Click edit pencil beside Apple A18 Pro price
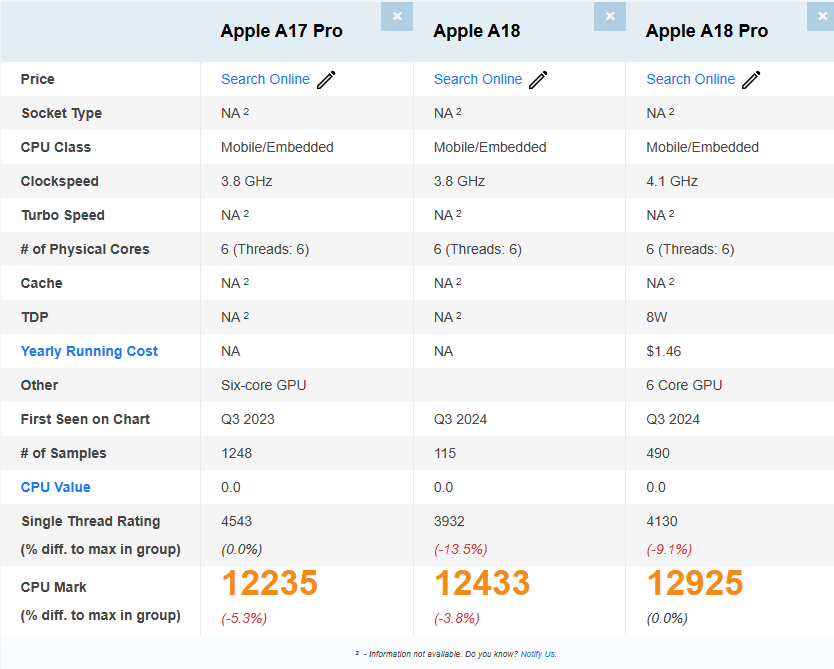The height and width of the screenshot is (669, 834). (751, 80)
